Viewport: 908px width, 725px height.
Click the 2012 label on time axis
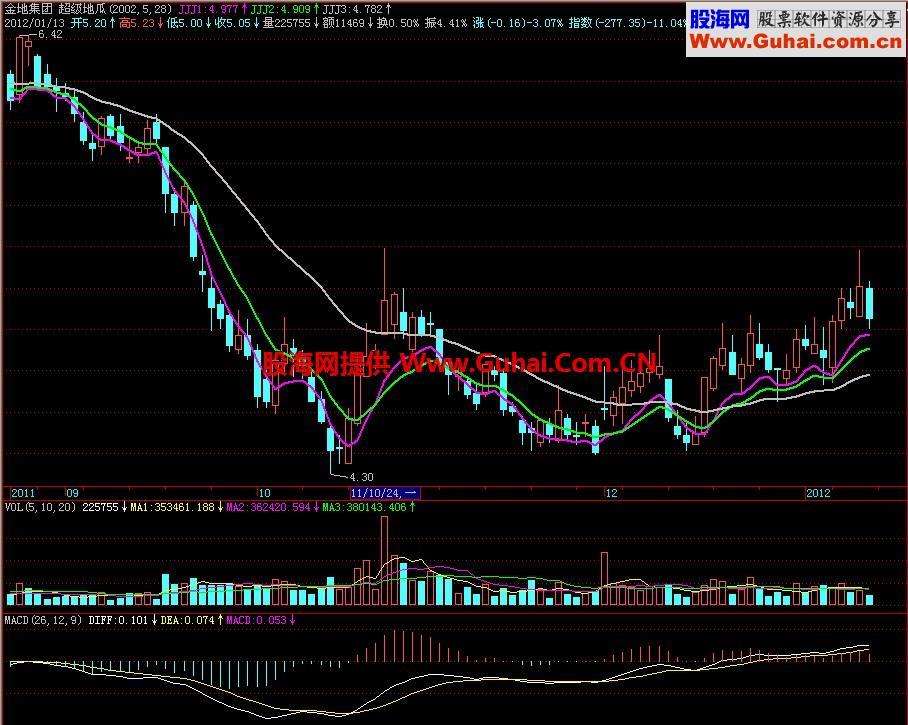point(819,493)
